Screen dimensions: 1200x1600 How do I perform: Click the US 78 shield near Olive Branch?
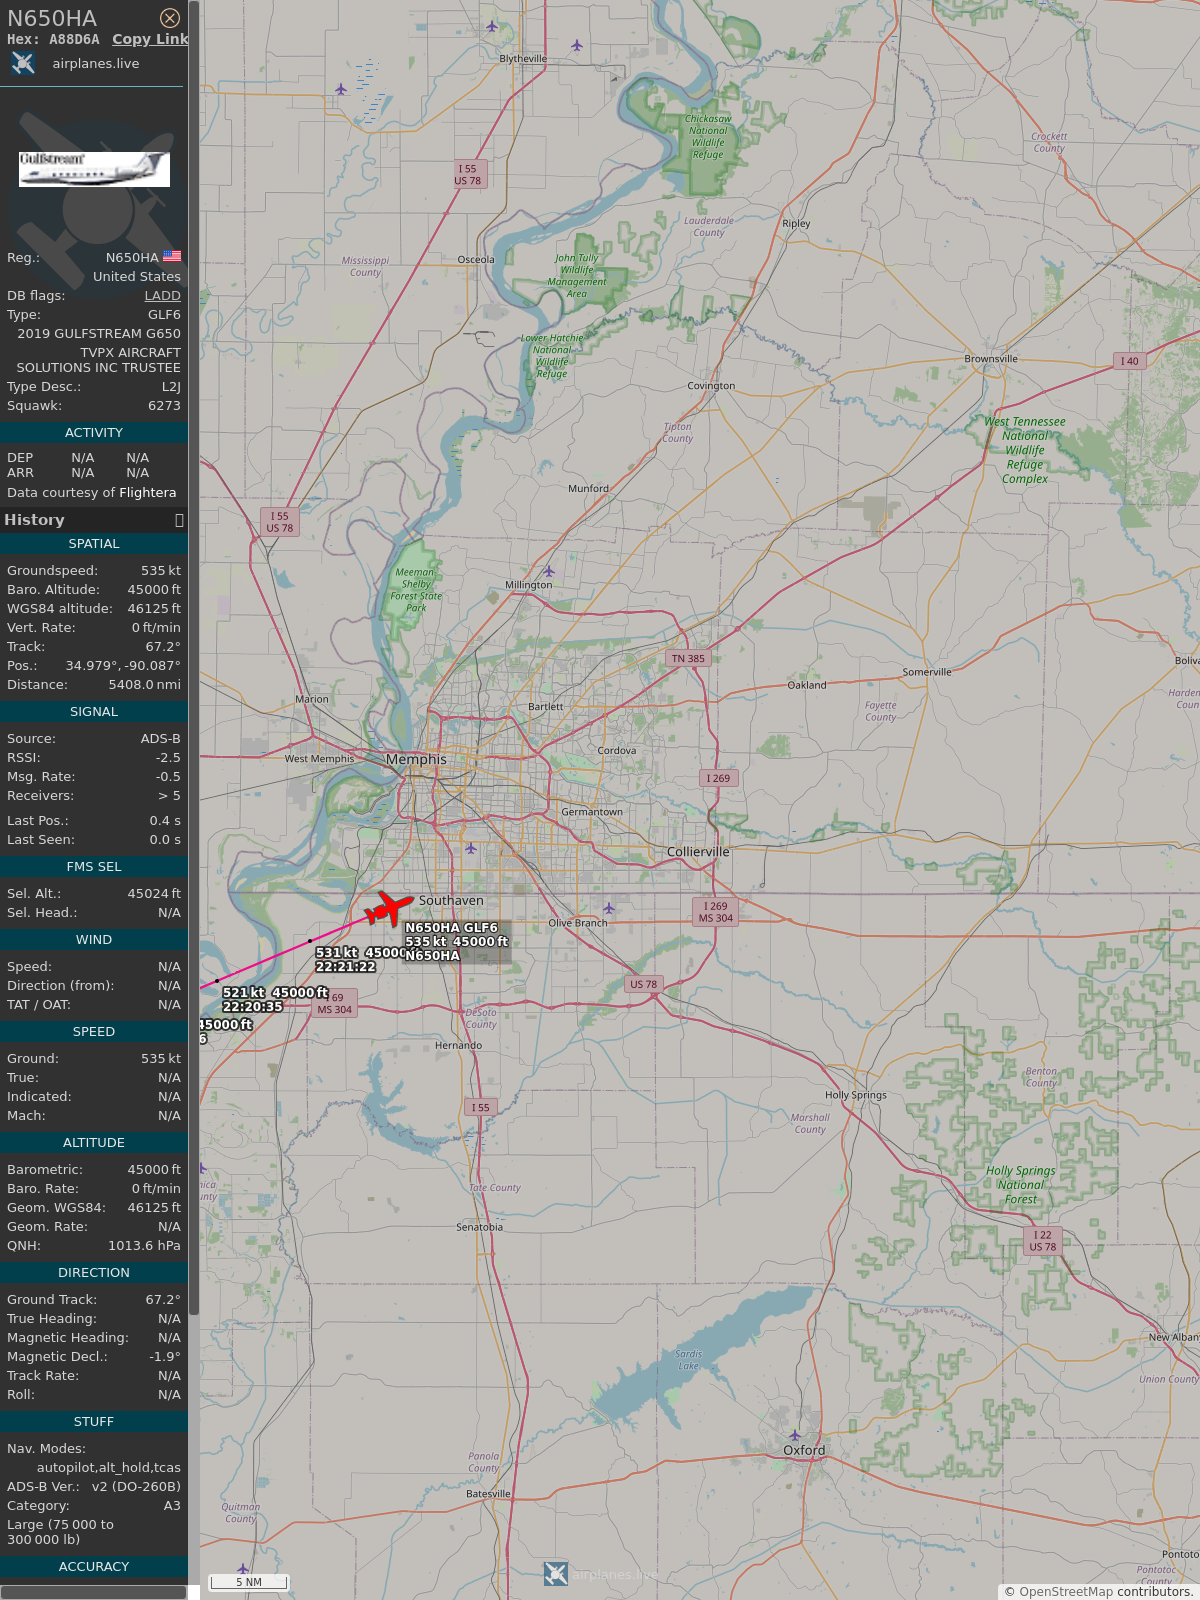(643, 984)
